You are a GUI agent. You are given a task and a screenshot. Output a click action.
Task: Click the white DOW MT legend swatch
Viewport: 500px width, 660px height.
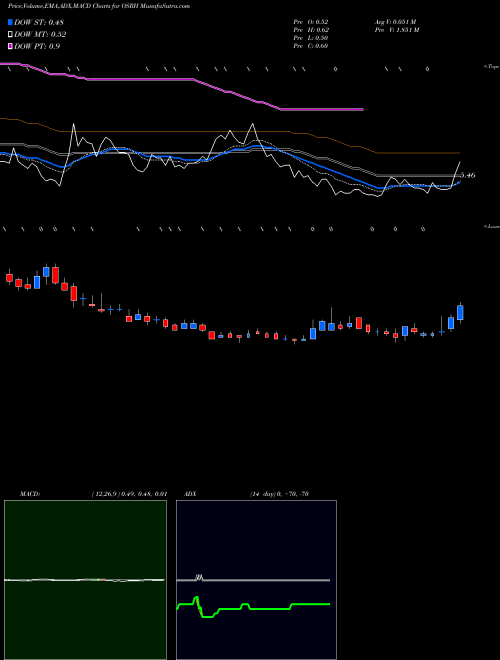[x=11, y=35]
